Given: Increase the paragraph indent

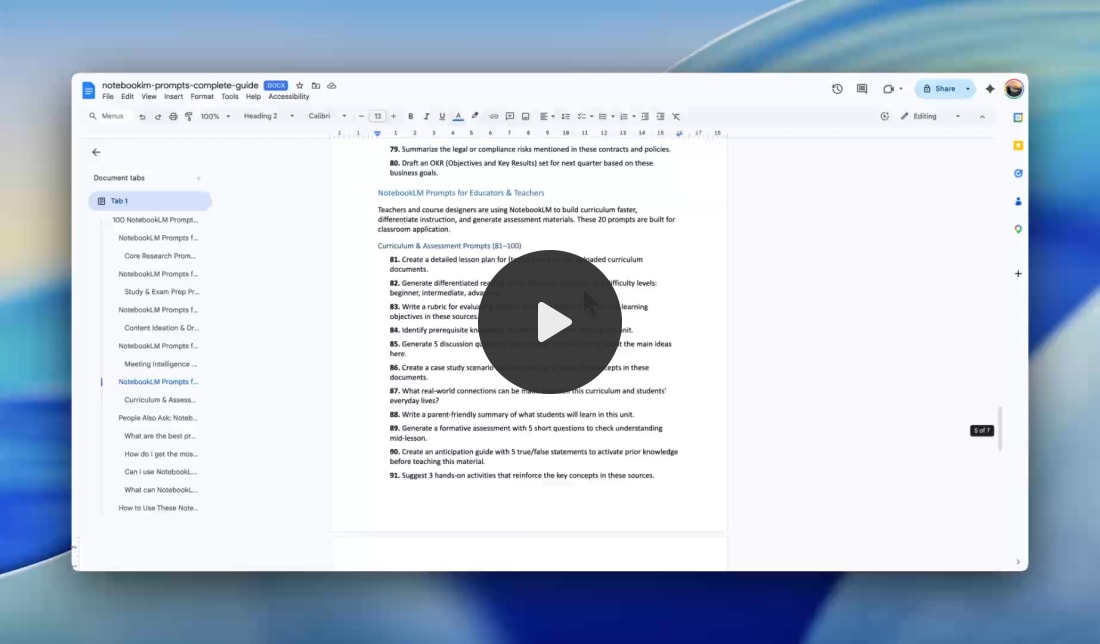Looking at the screenshot, I should click(660, 116).
